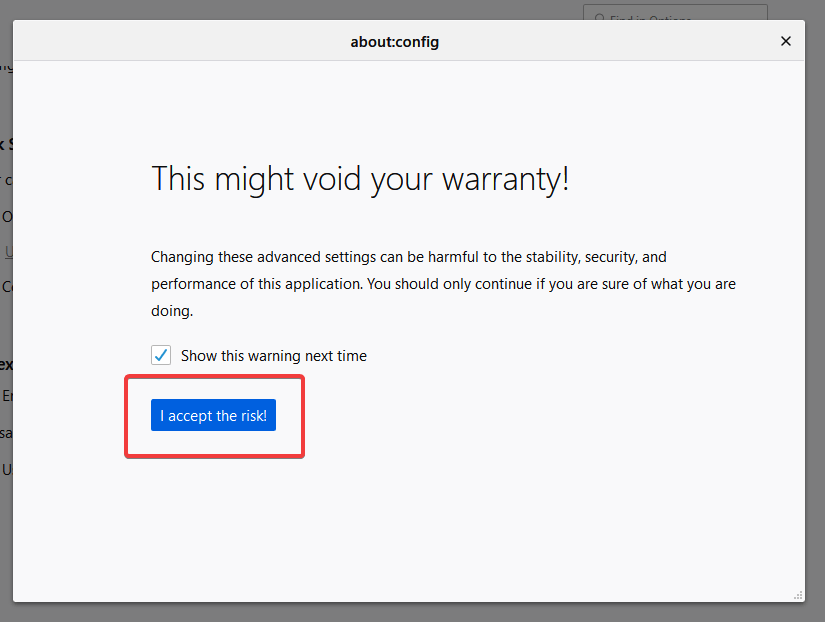Click the word 'doing.' ending the warning paragraph
Viewport: 825px width, 622px height.
click(171, 311)
